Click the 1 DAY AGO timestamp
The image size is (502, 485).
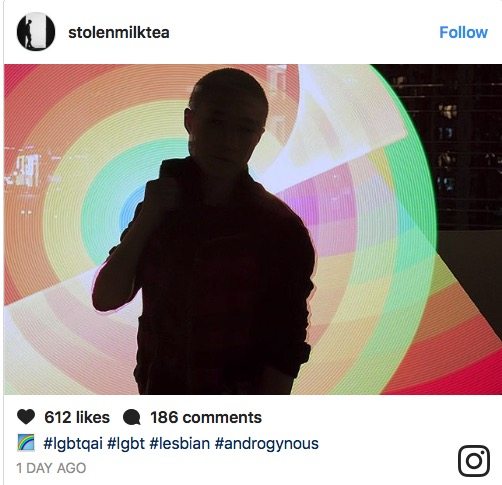pos(51,468)
